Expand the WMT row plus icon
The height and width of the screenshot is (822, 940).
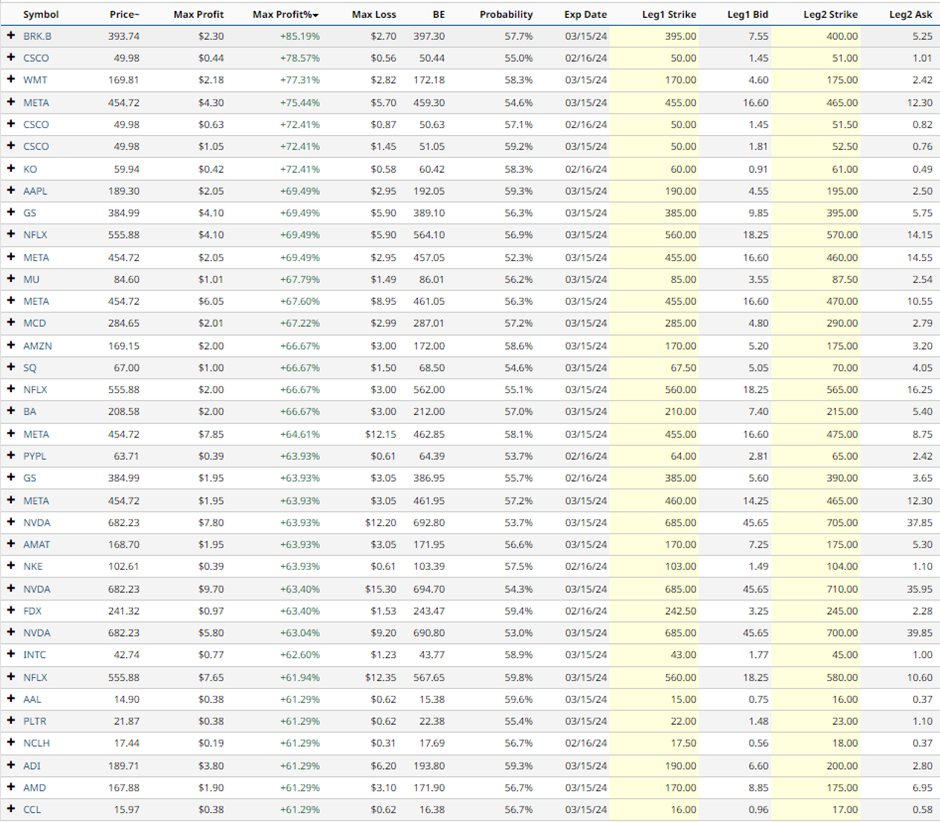click(11, 80)
